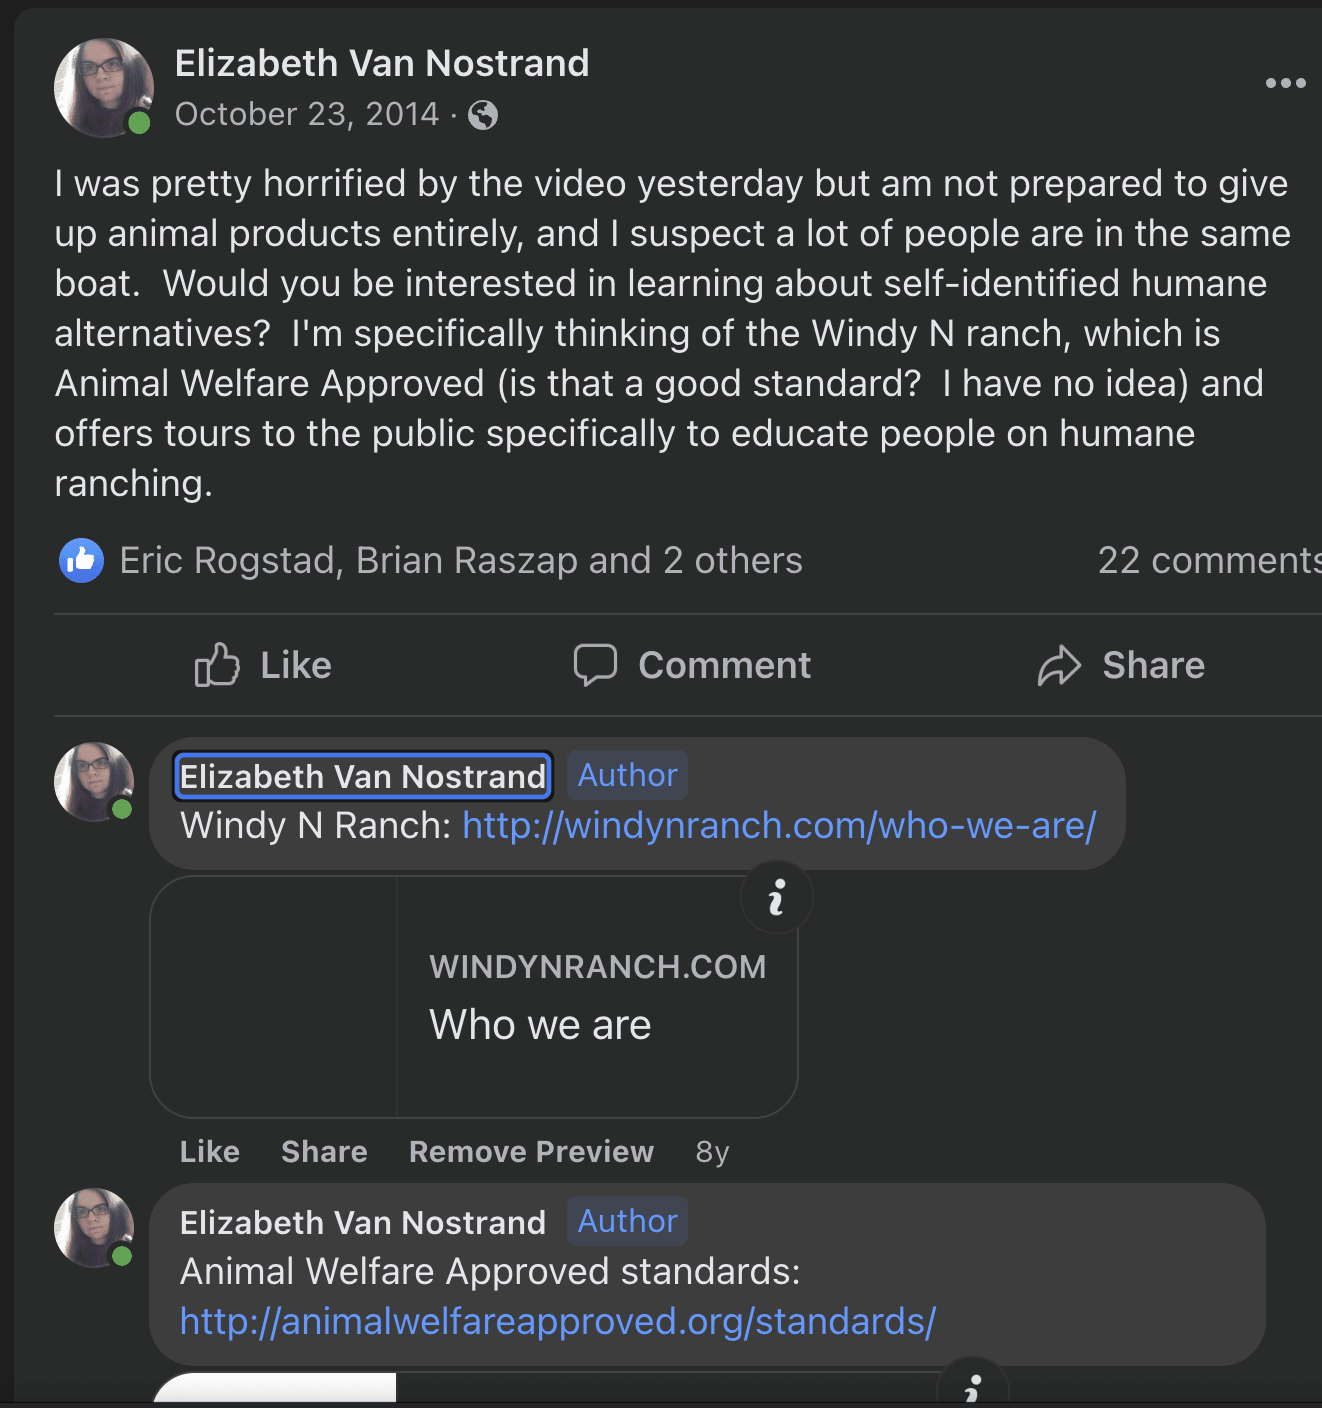This screenshot has height=1408, width=1322.
Task: Click the blue thumbs-up reaction icon
Action: pyautogui.click(x=81, y=561)
